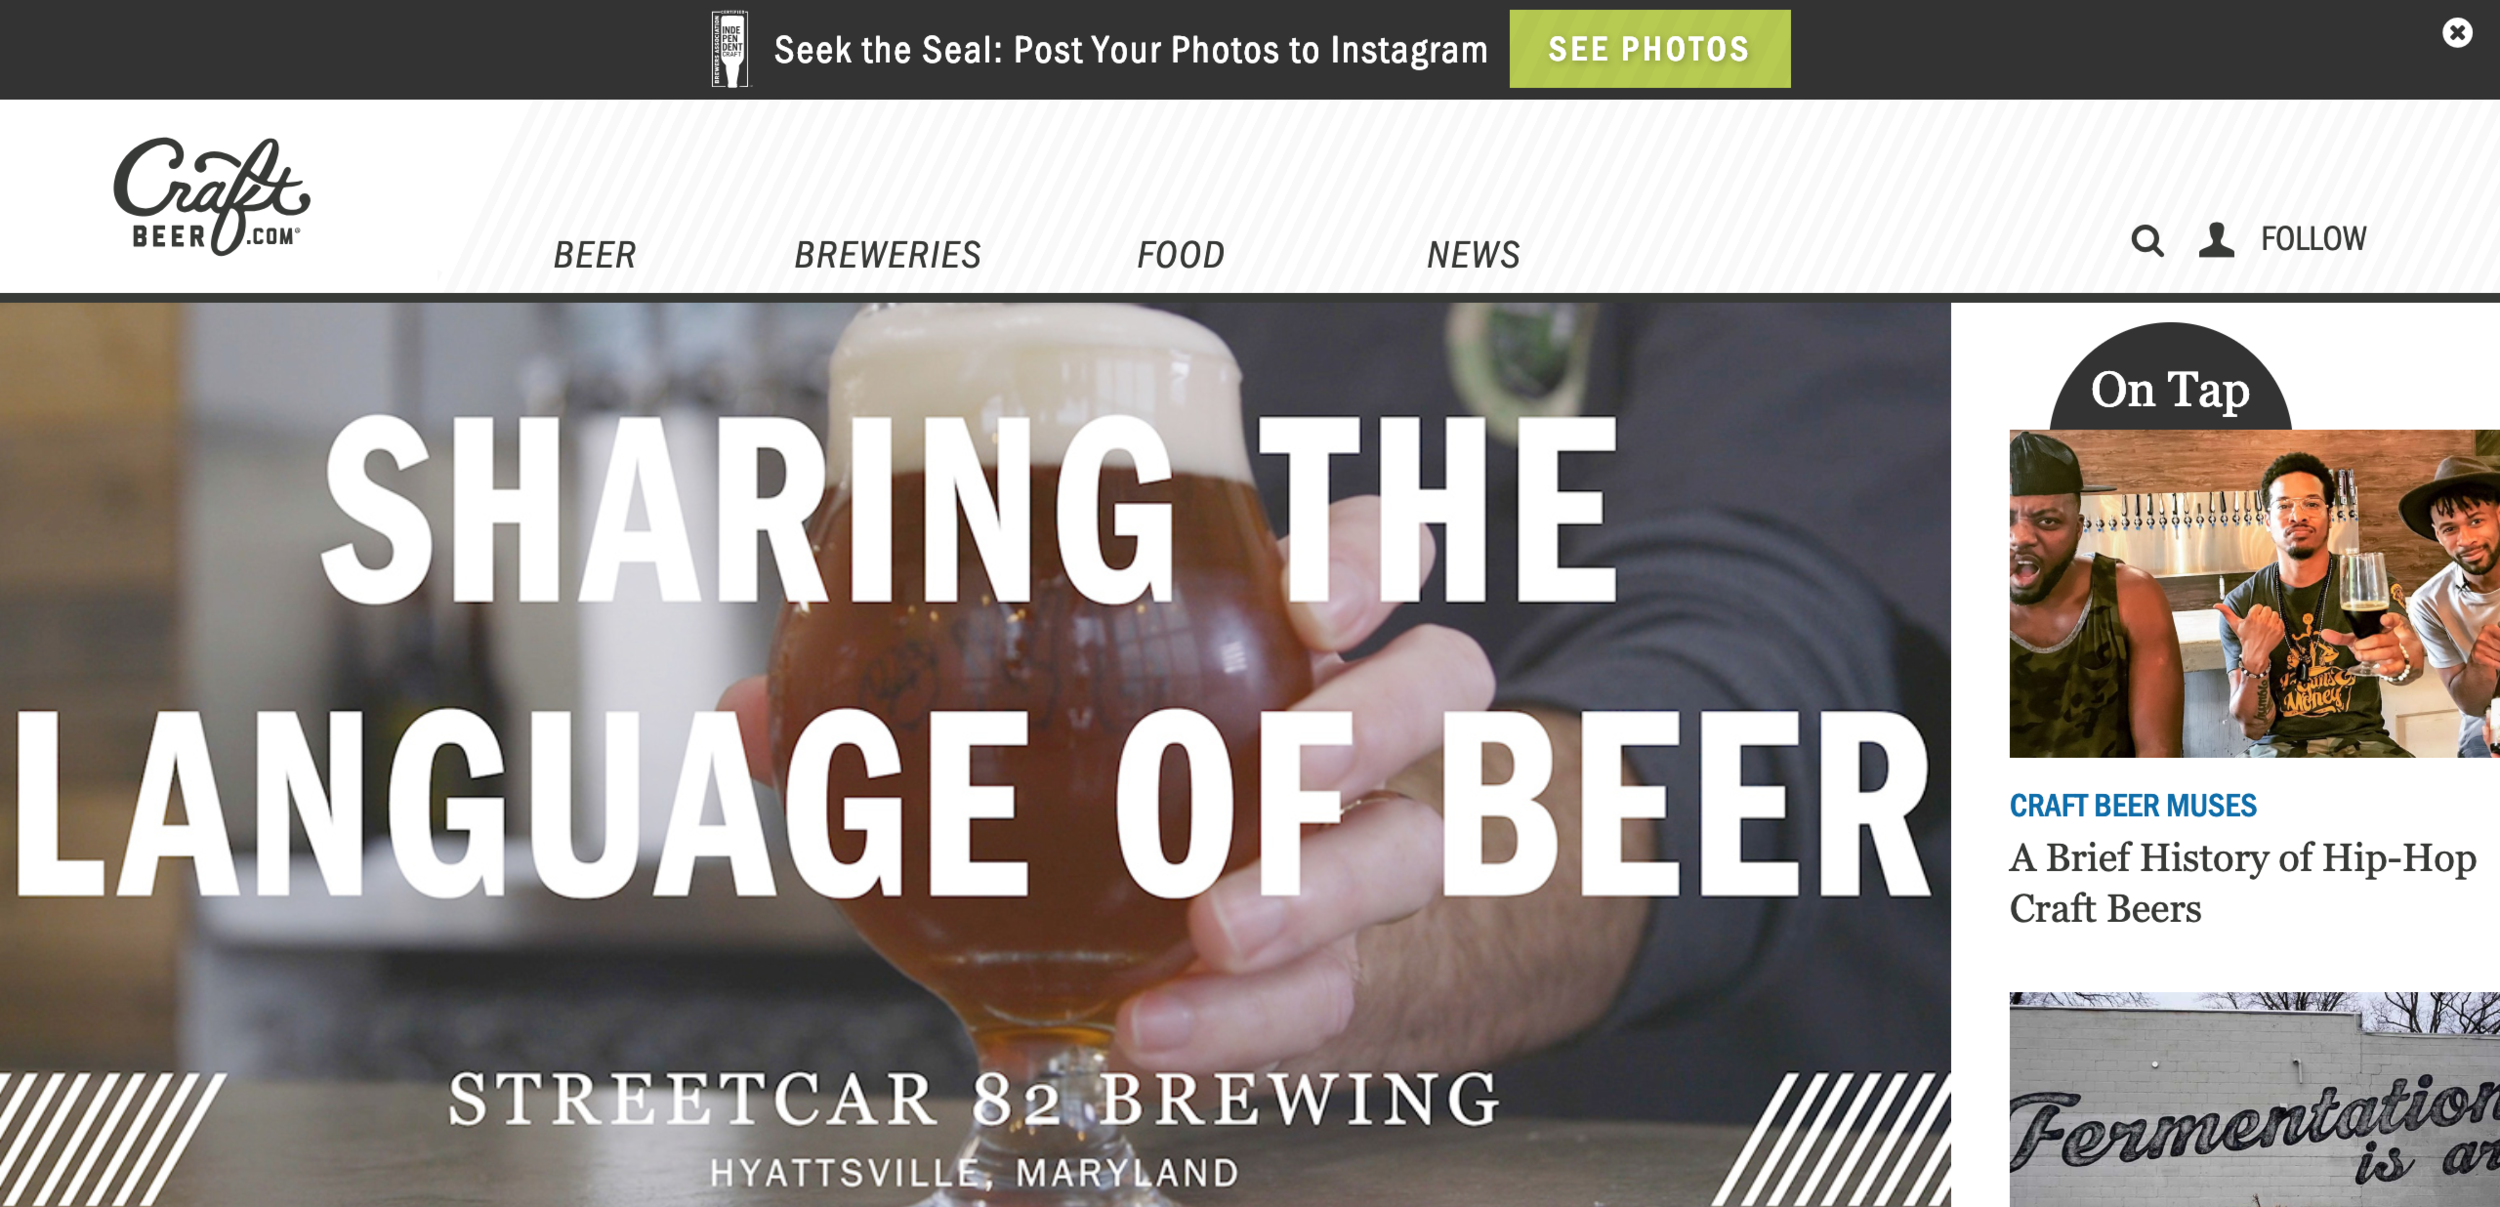The image size is (2500, 1207).
Task: Open the BEER menu
Action: (595, 255)
